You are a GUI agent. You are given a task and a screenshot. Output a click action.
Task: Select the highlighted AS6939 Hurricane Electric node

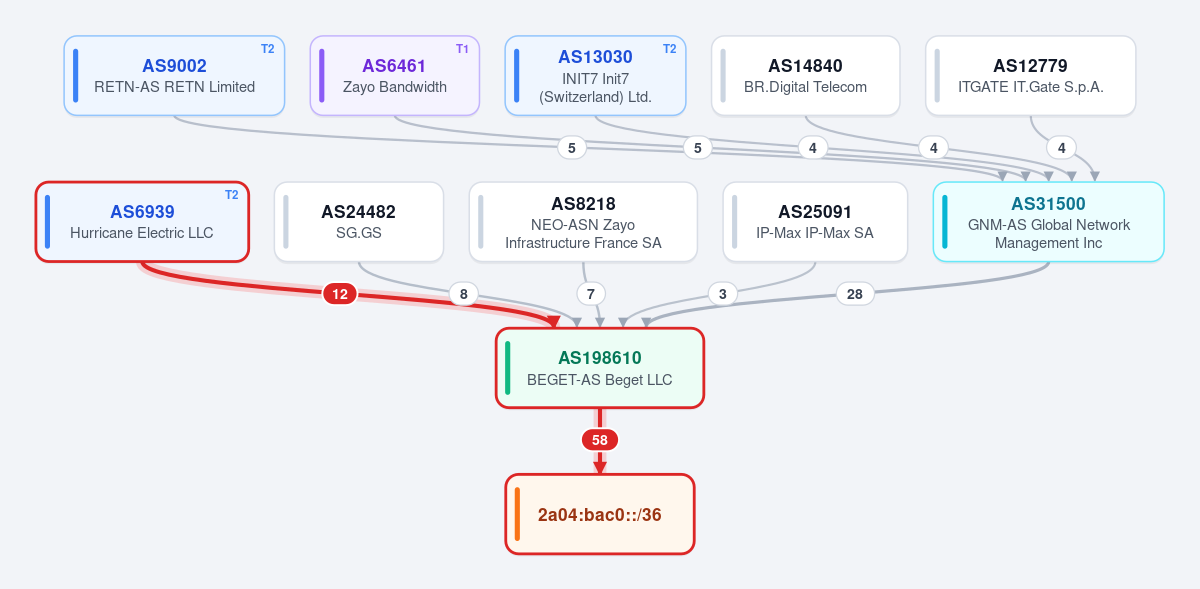(142, 222)
